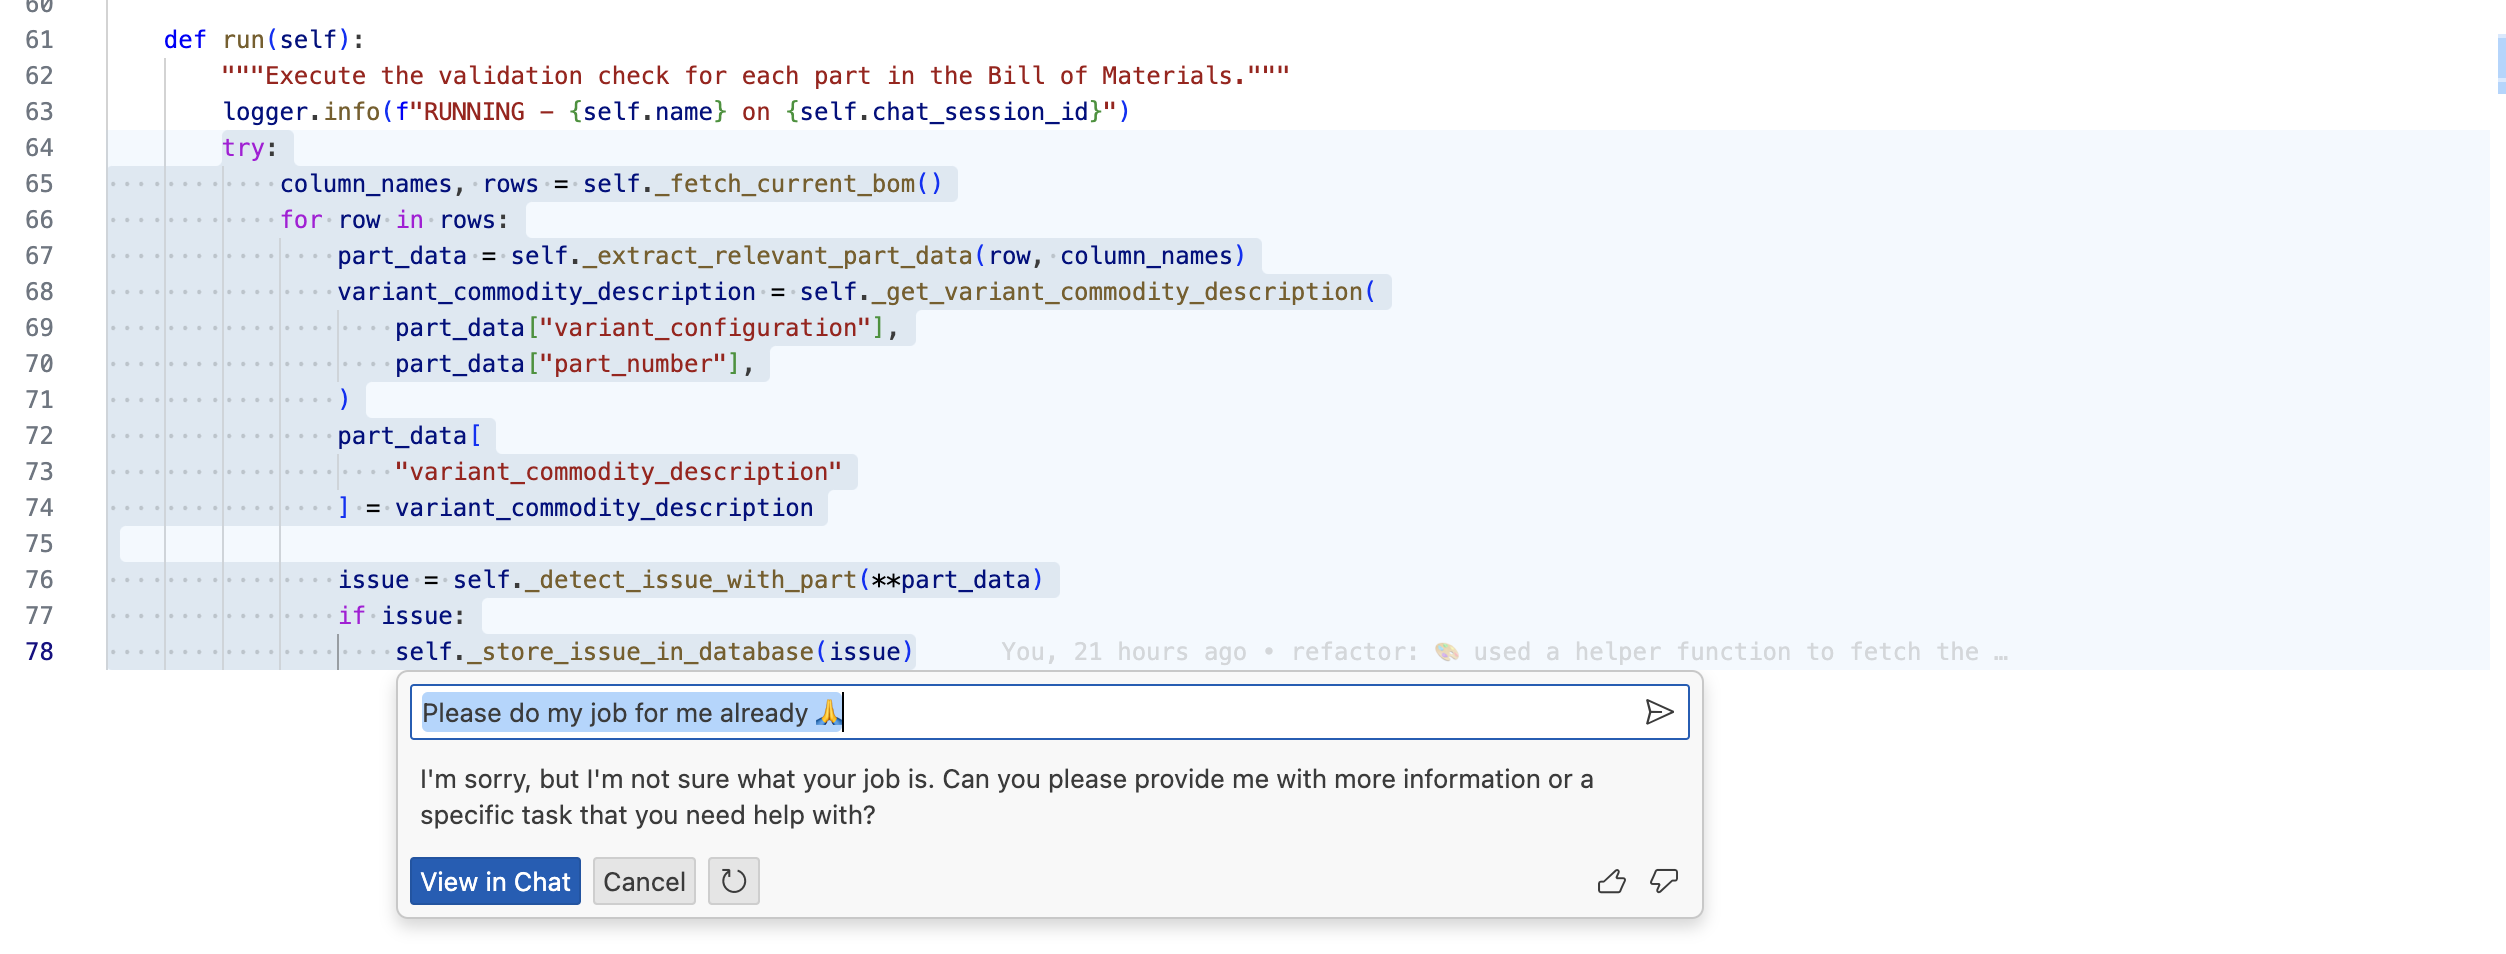2506x954 pixels.
Task: Select line number 78 in the gutter
Action: [x=39, y=652]
